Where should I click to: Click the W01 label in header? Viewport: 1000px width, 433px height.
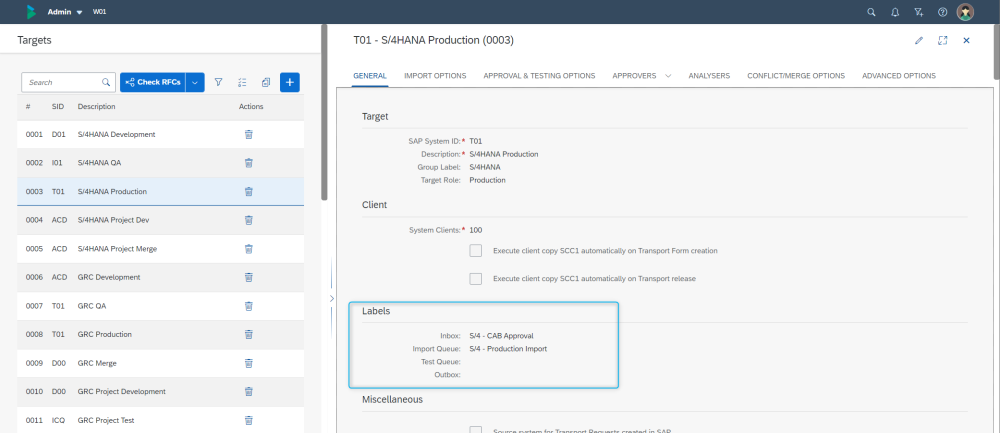[99, 12]
